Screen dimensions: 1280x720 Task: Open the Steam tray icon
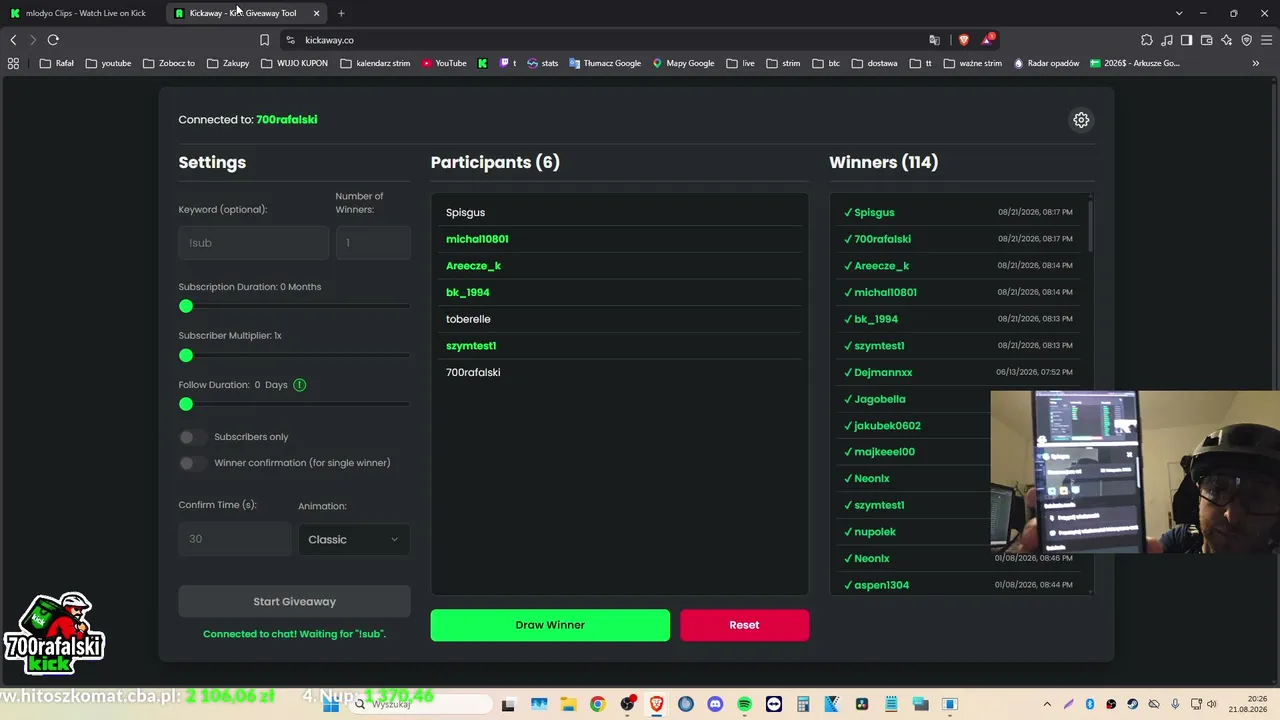tap(1132, 704)
